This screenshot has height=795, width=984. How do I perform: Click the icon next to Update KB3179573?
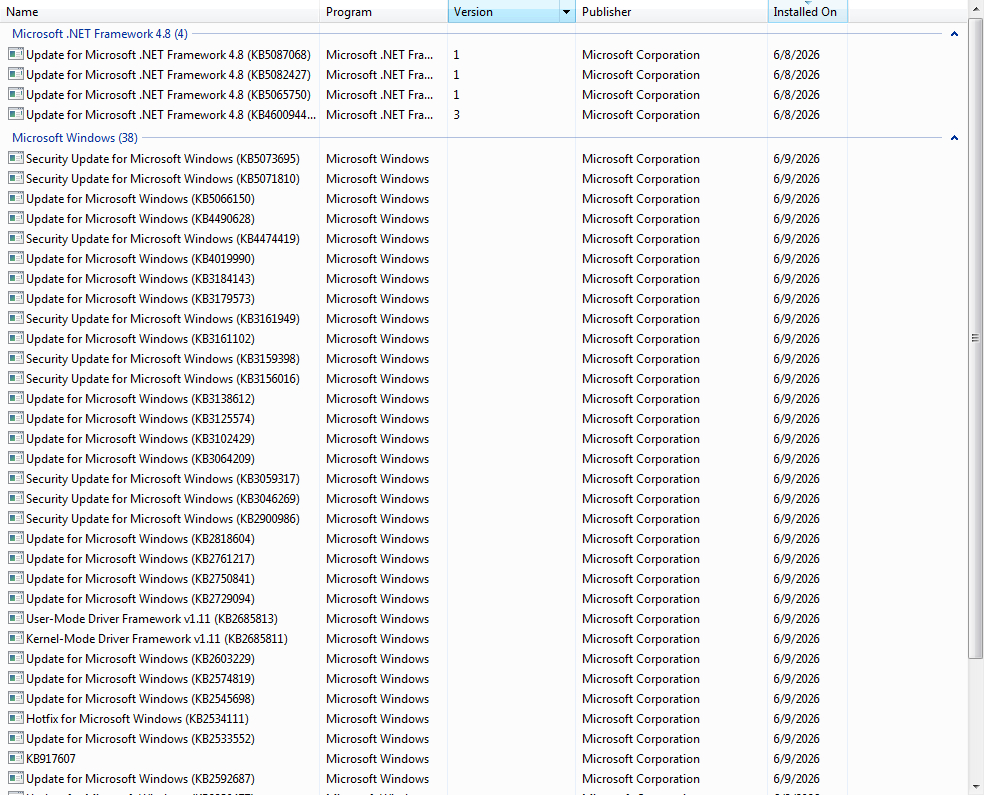(x=16, y=299)
